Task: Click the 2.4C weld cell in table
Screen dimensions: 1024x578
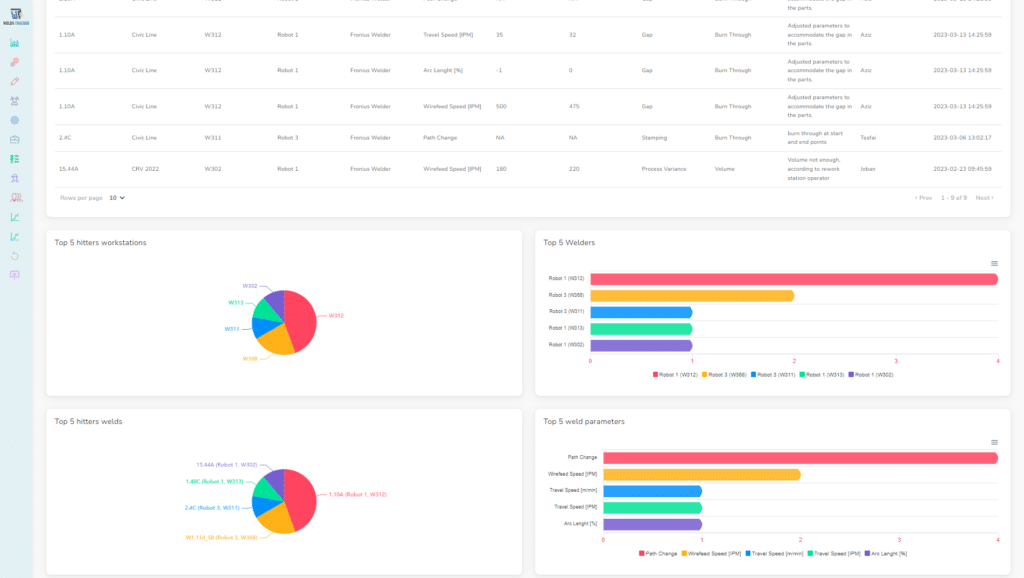Action: tap(65, 138)
